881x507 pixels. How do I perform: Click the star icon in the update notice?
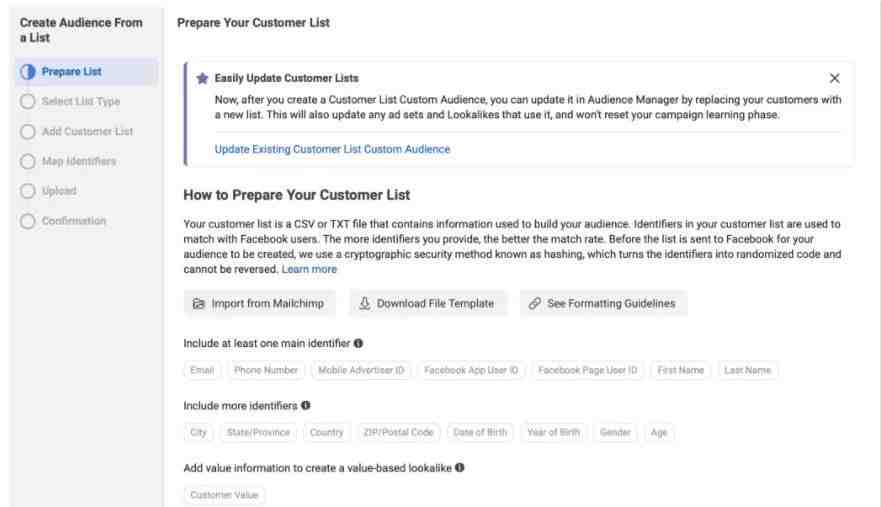click(x=203, y=79)
